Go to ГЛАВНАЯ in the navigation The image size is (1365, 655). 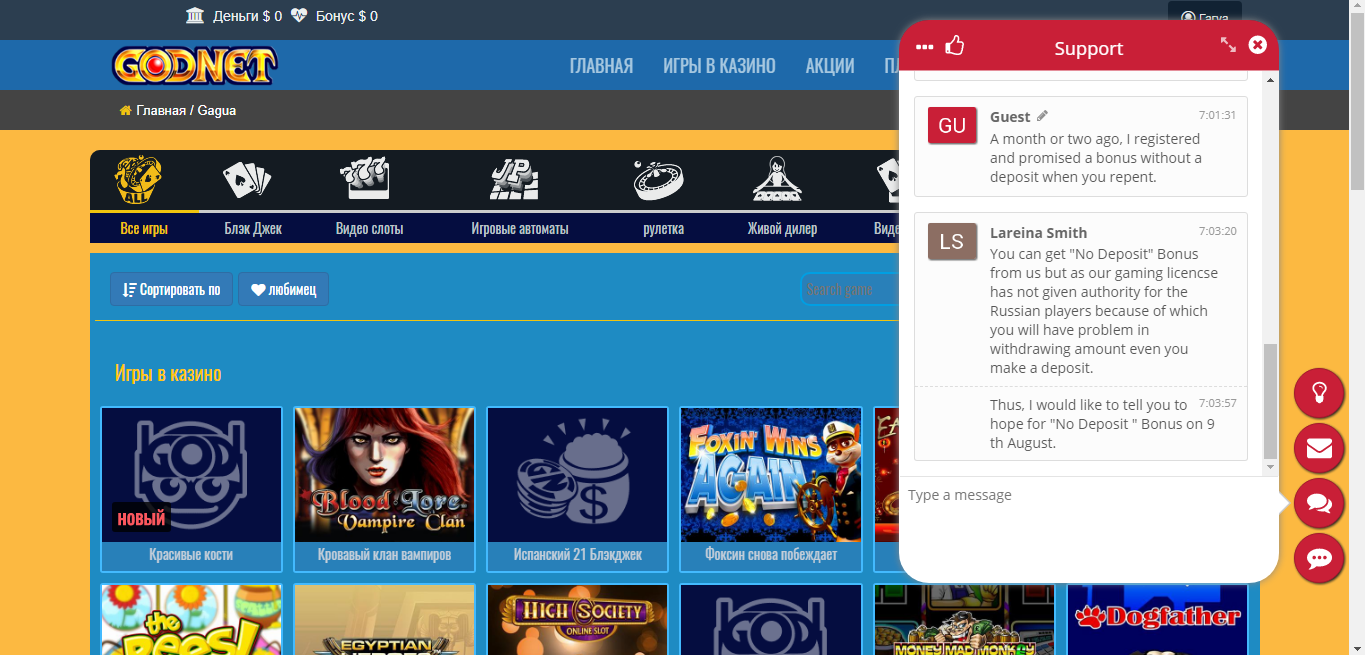pyautogui.click(x=601, y=66)
